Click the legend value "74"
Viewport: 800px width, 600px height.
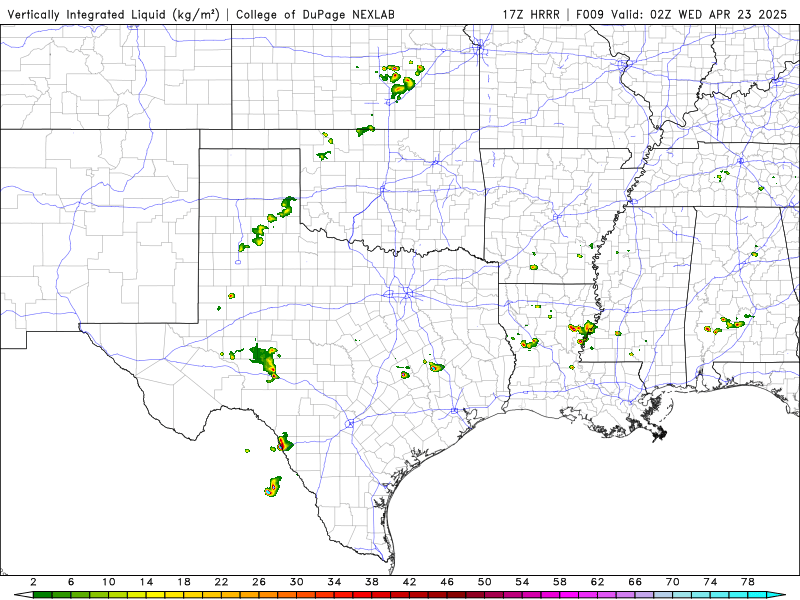pos(711,582)
